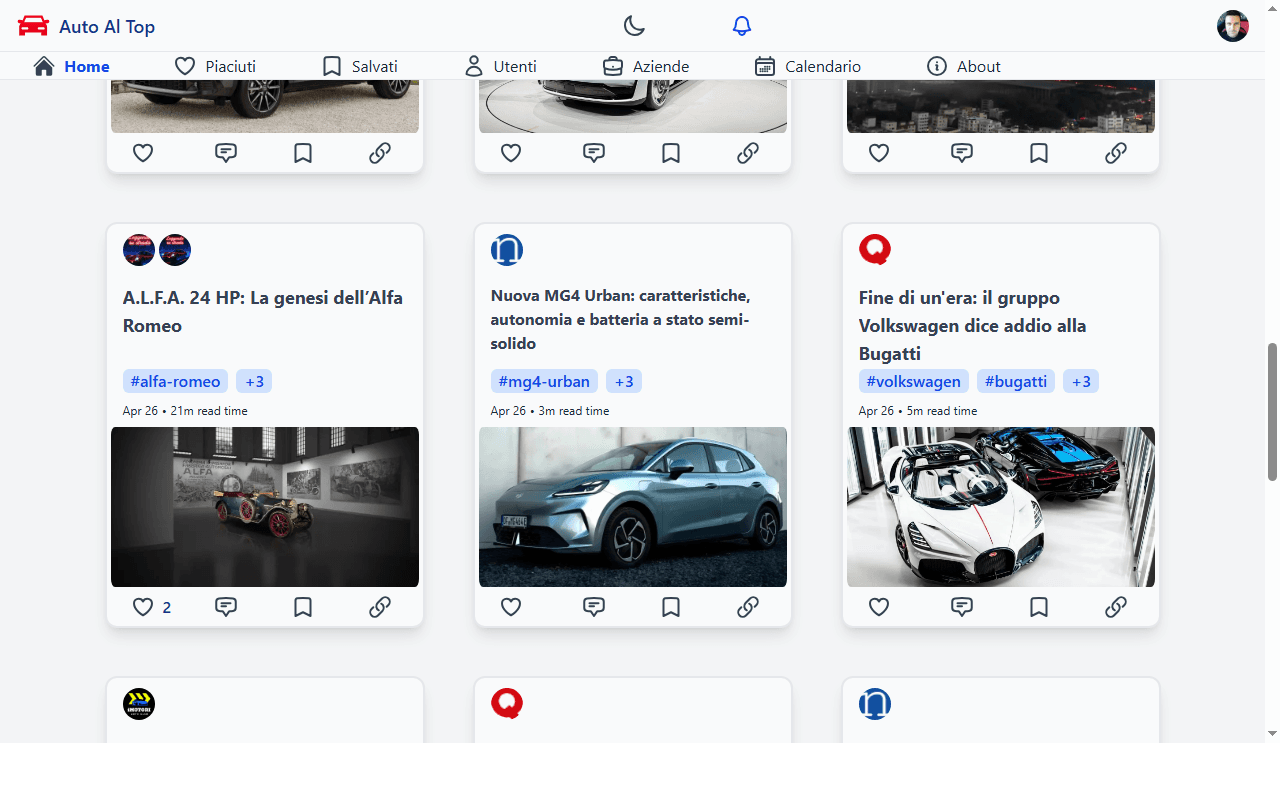
Task: Bookmark icon under top-left dark car image
Action: click(x=303, y=153)
